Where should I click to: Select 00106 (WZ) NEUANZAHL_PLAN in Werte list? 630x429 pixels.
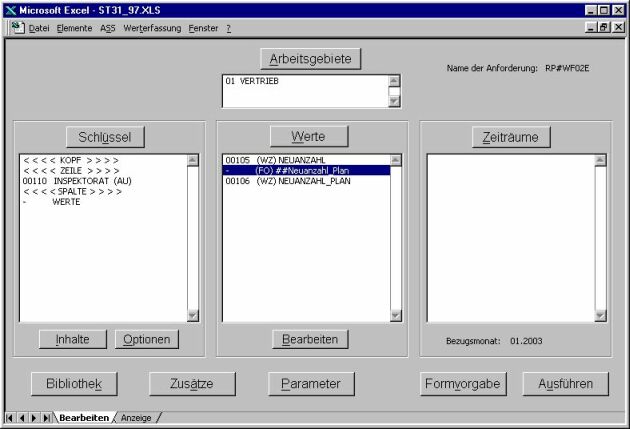(288, 181)
